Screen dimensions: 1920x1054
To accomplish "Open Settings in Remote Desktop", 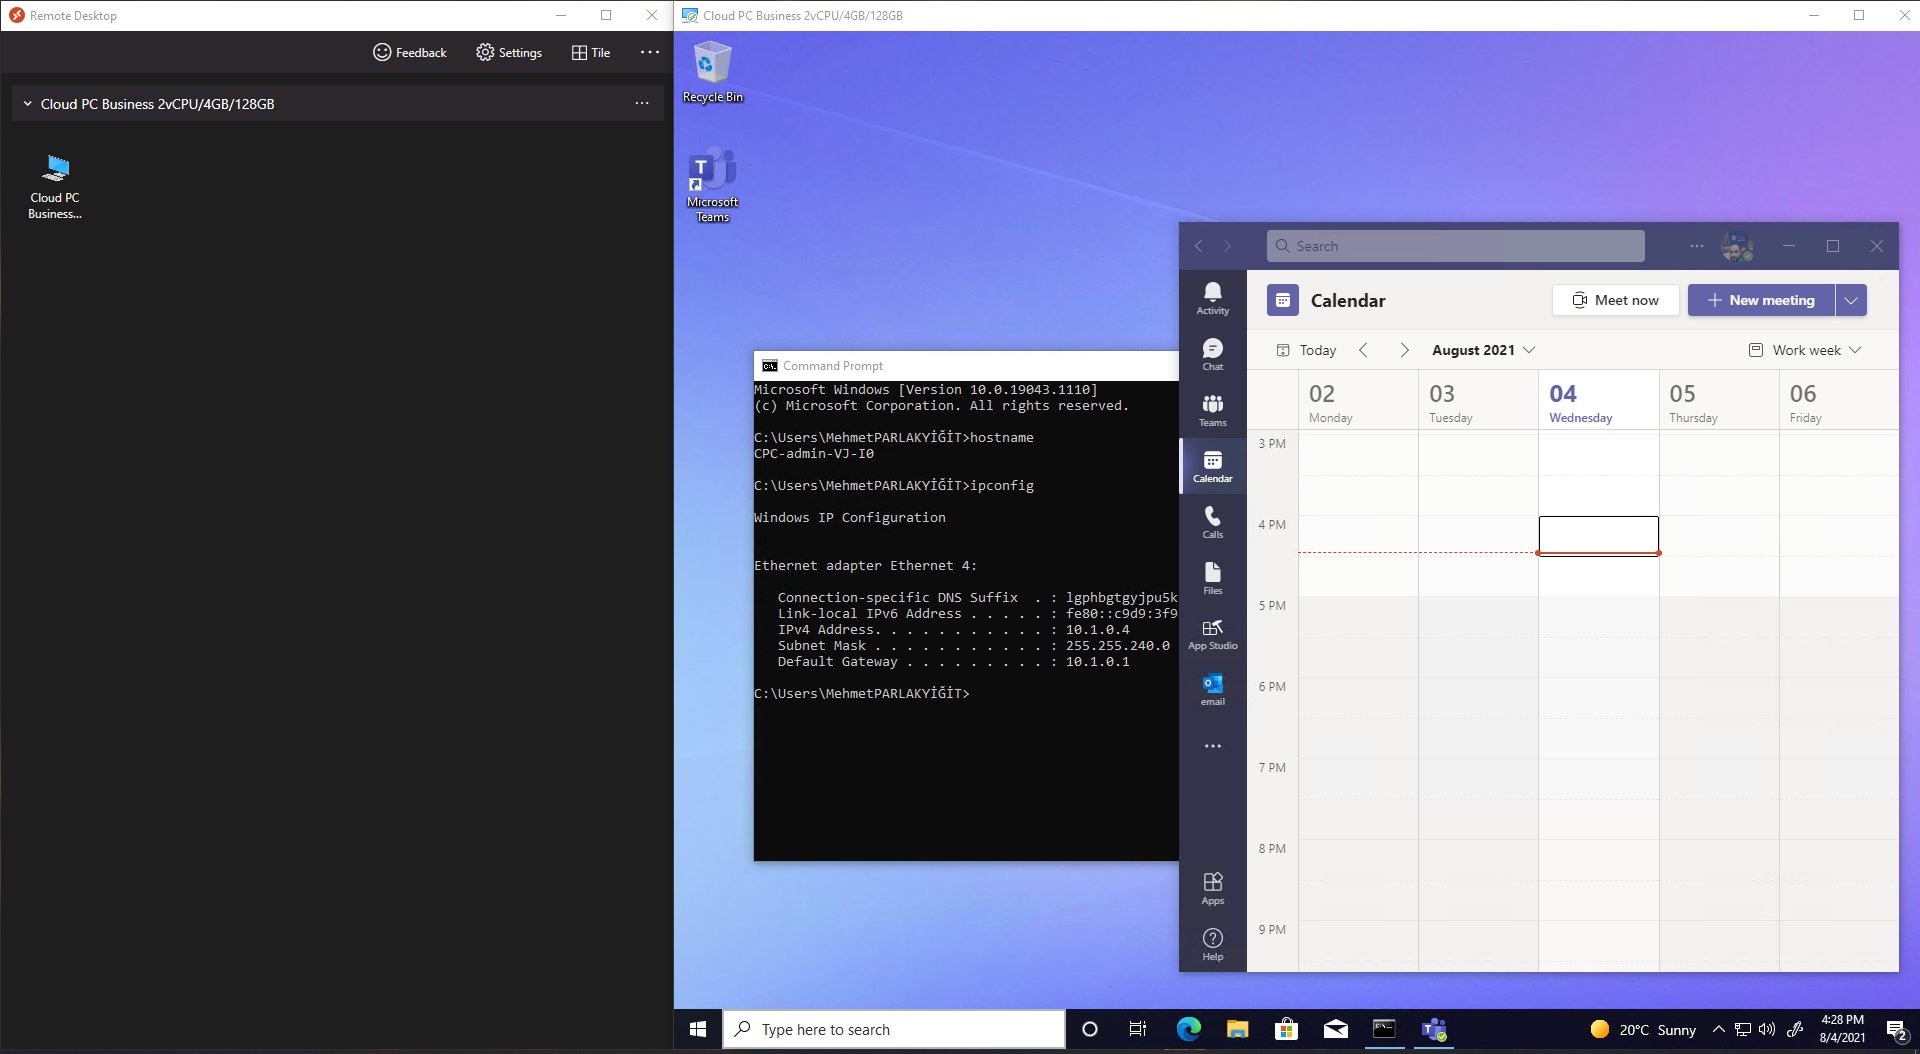I will [x=509, y=52].
